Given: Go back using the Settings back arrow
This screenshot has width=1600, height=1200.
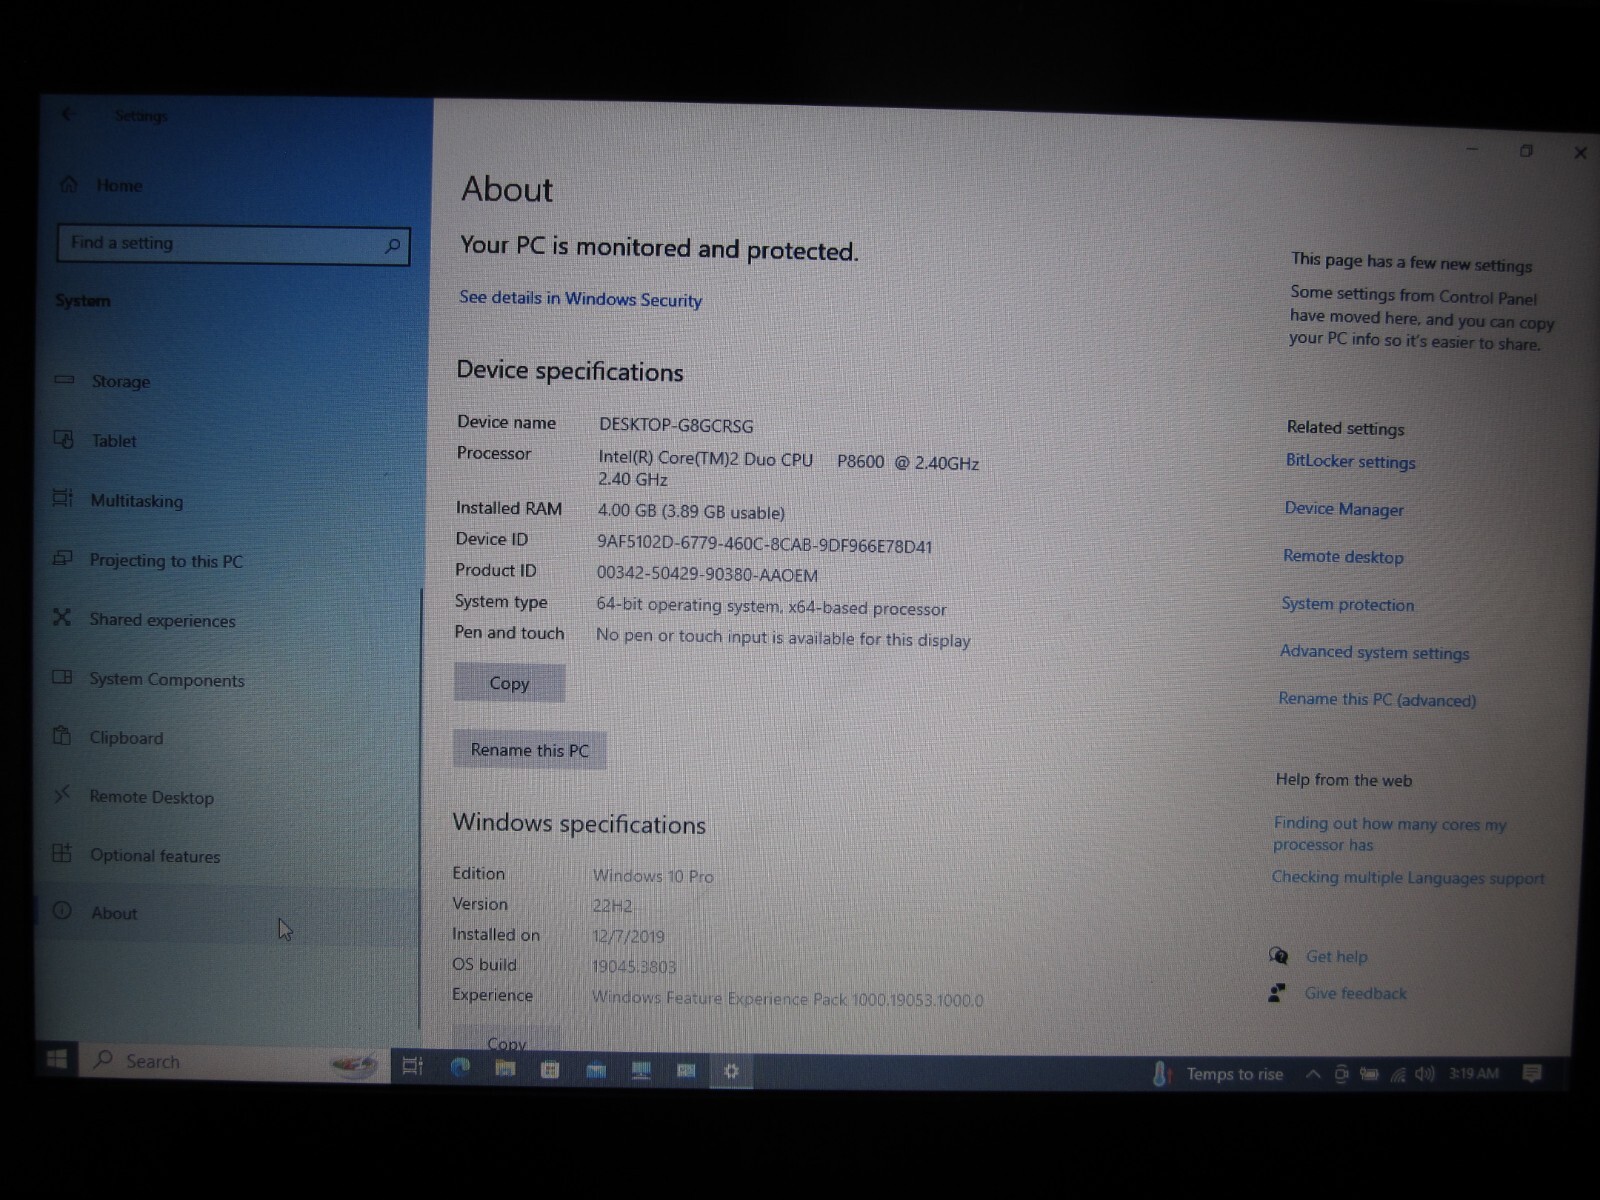Looking at the screenshot, I should (67, 115).
